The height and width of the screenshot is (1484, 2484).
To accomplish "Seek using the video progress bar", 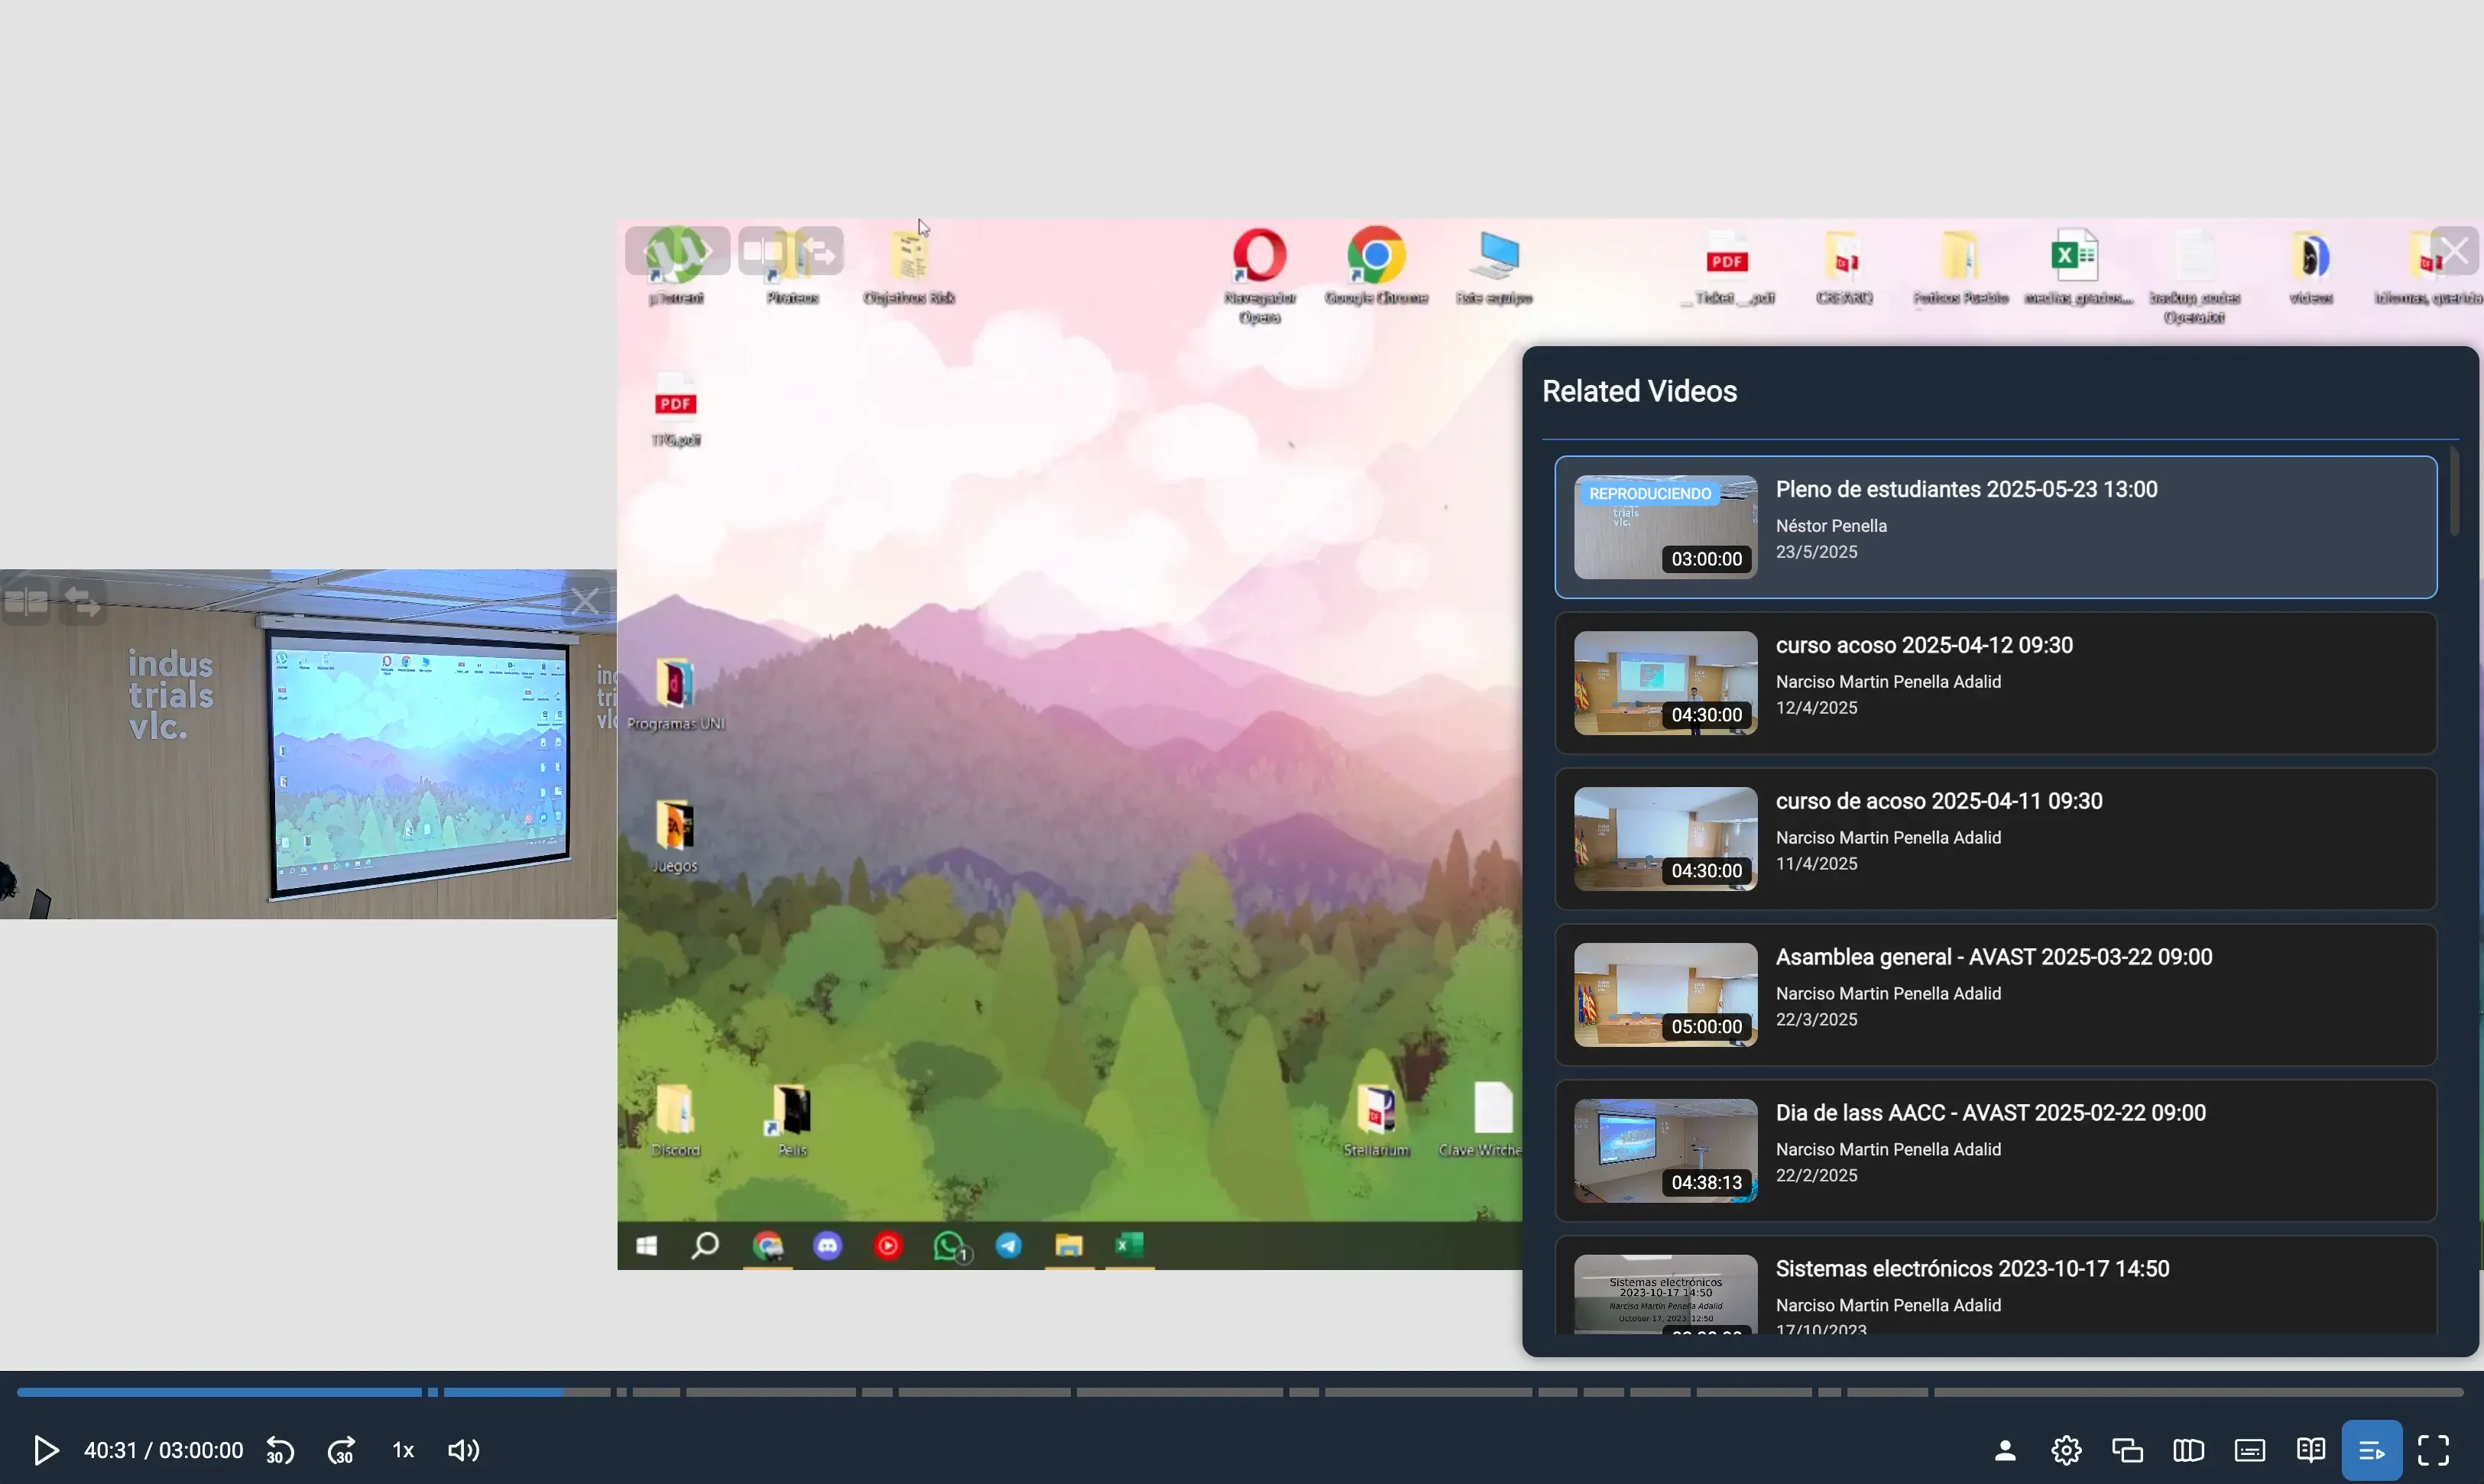I will coord(1240,1391).
